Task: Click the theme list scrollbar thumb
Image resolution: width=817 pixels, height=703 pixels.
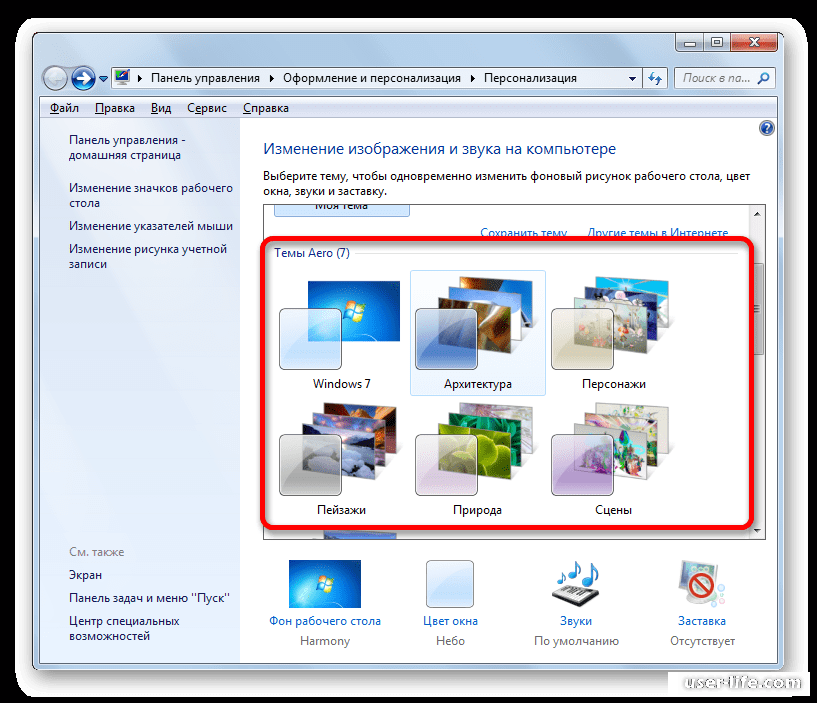Action: [x=757, y=309]
